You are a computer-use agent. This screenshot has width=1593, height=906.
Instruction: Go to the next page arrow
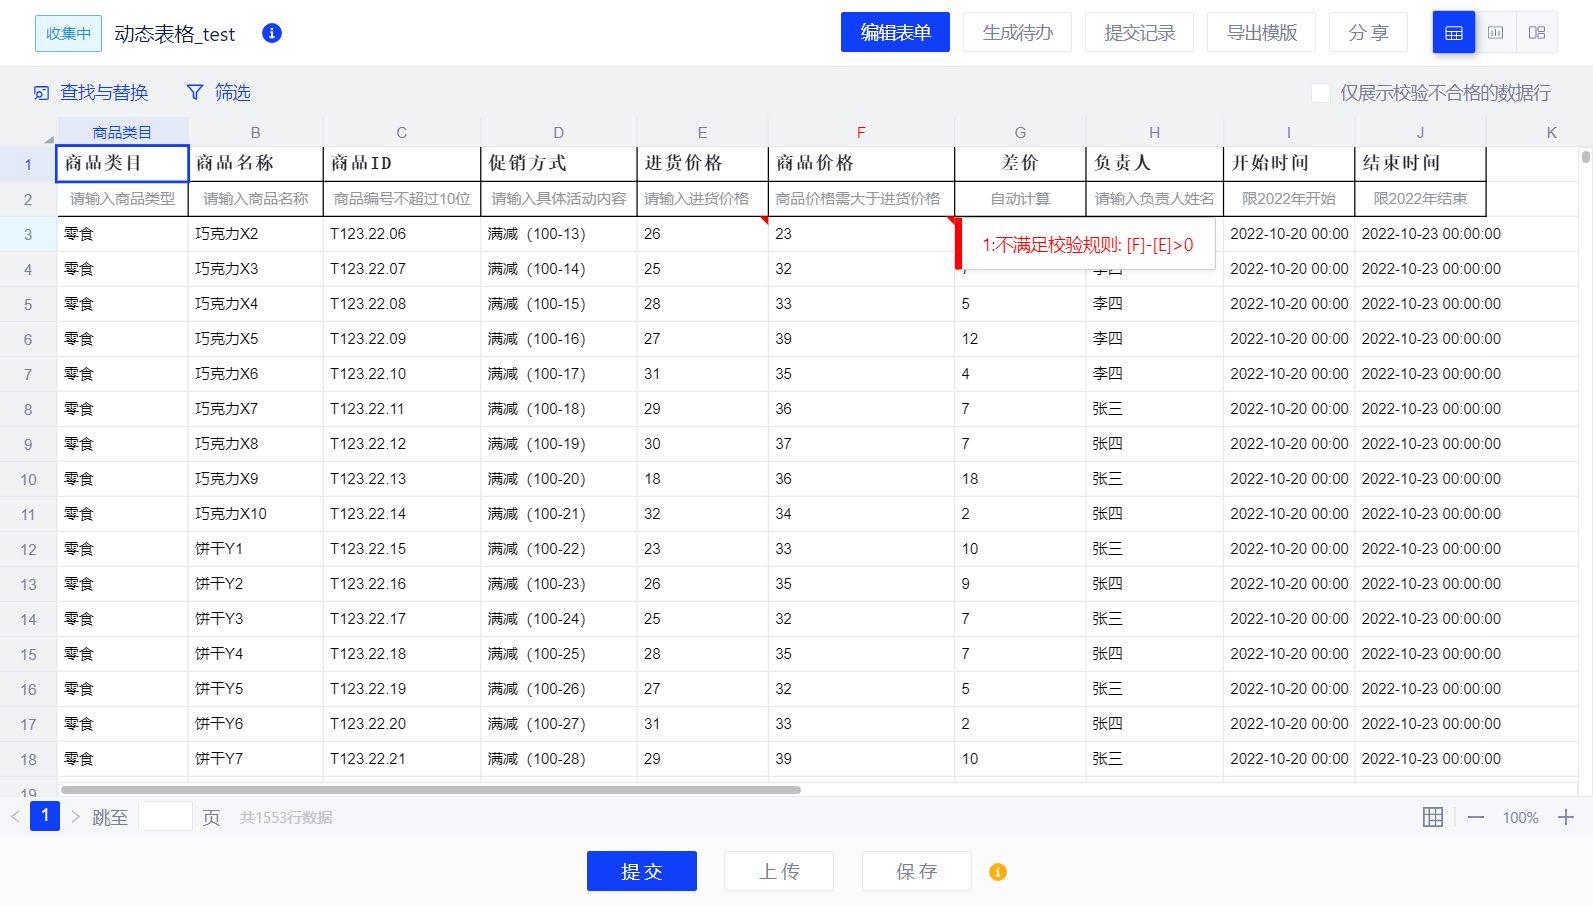click(x=75, y=817)
